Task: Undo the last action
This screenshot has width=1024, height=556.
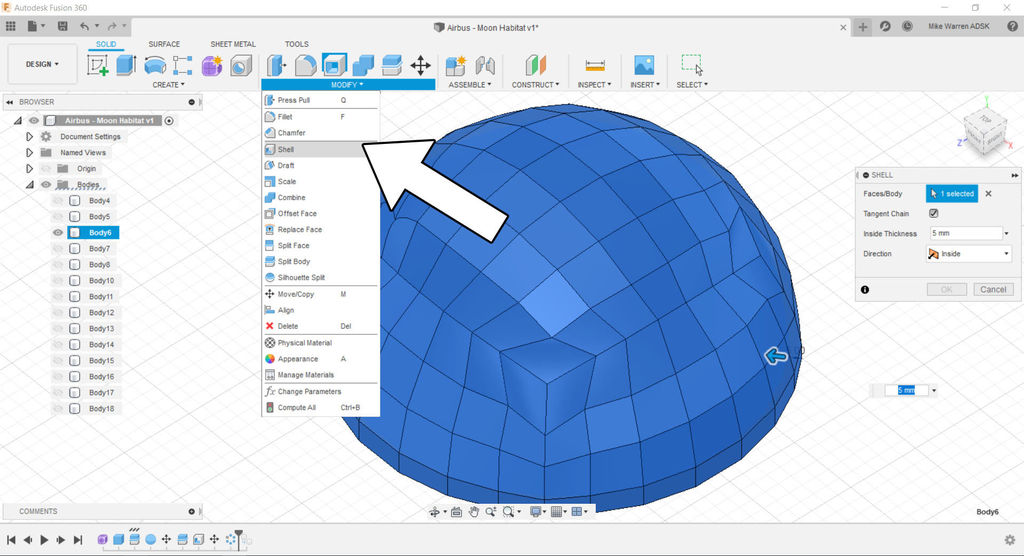Action: point(84,26)
